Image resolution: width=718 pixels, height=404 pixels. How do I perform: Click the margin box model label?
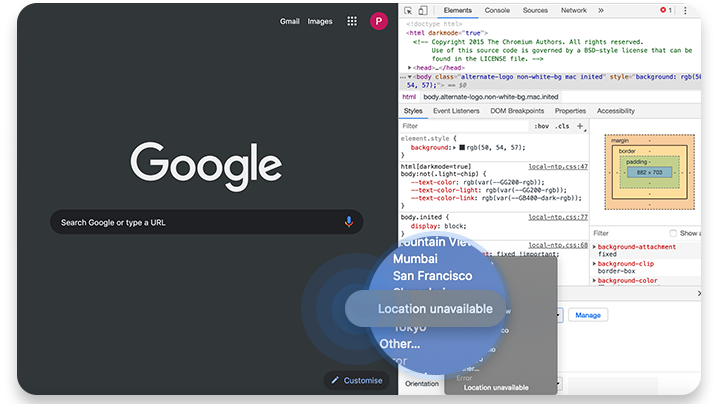tap(620, 141)
